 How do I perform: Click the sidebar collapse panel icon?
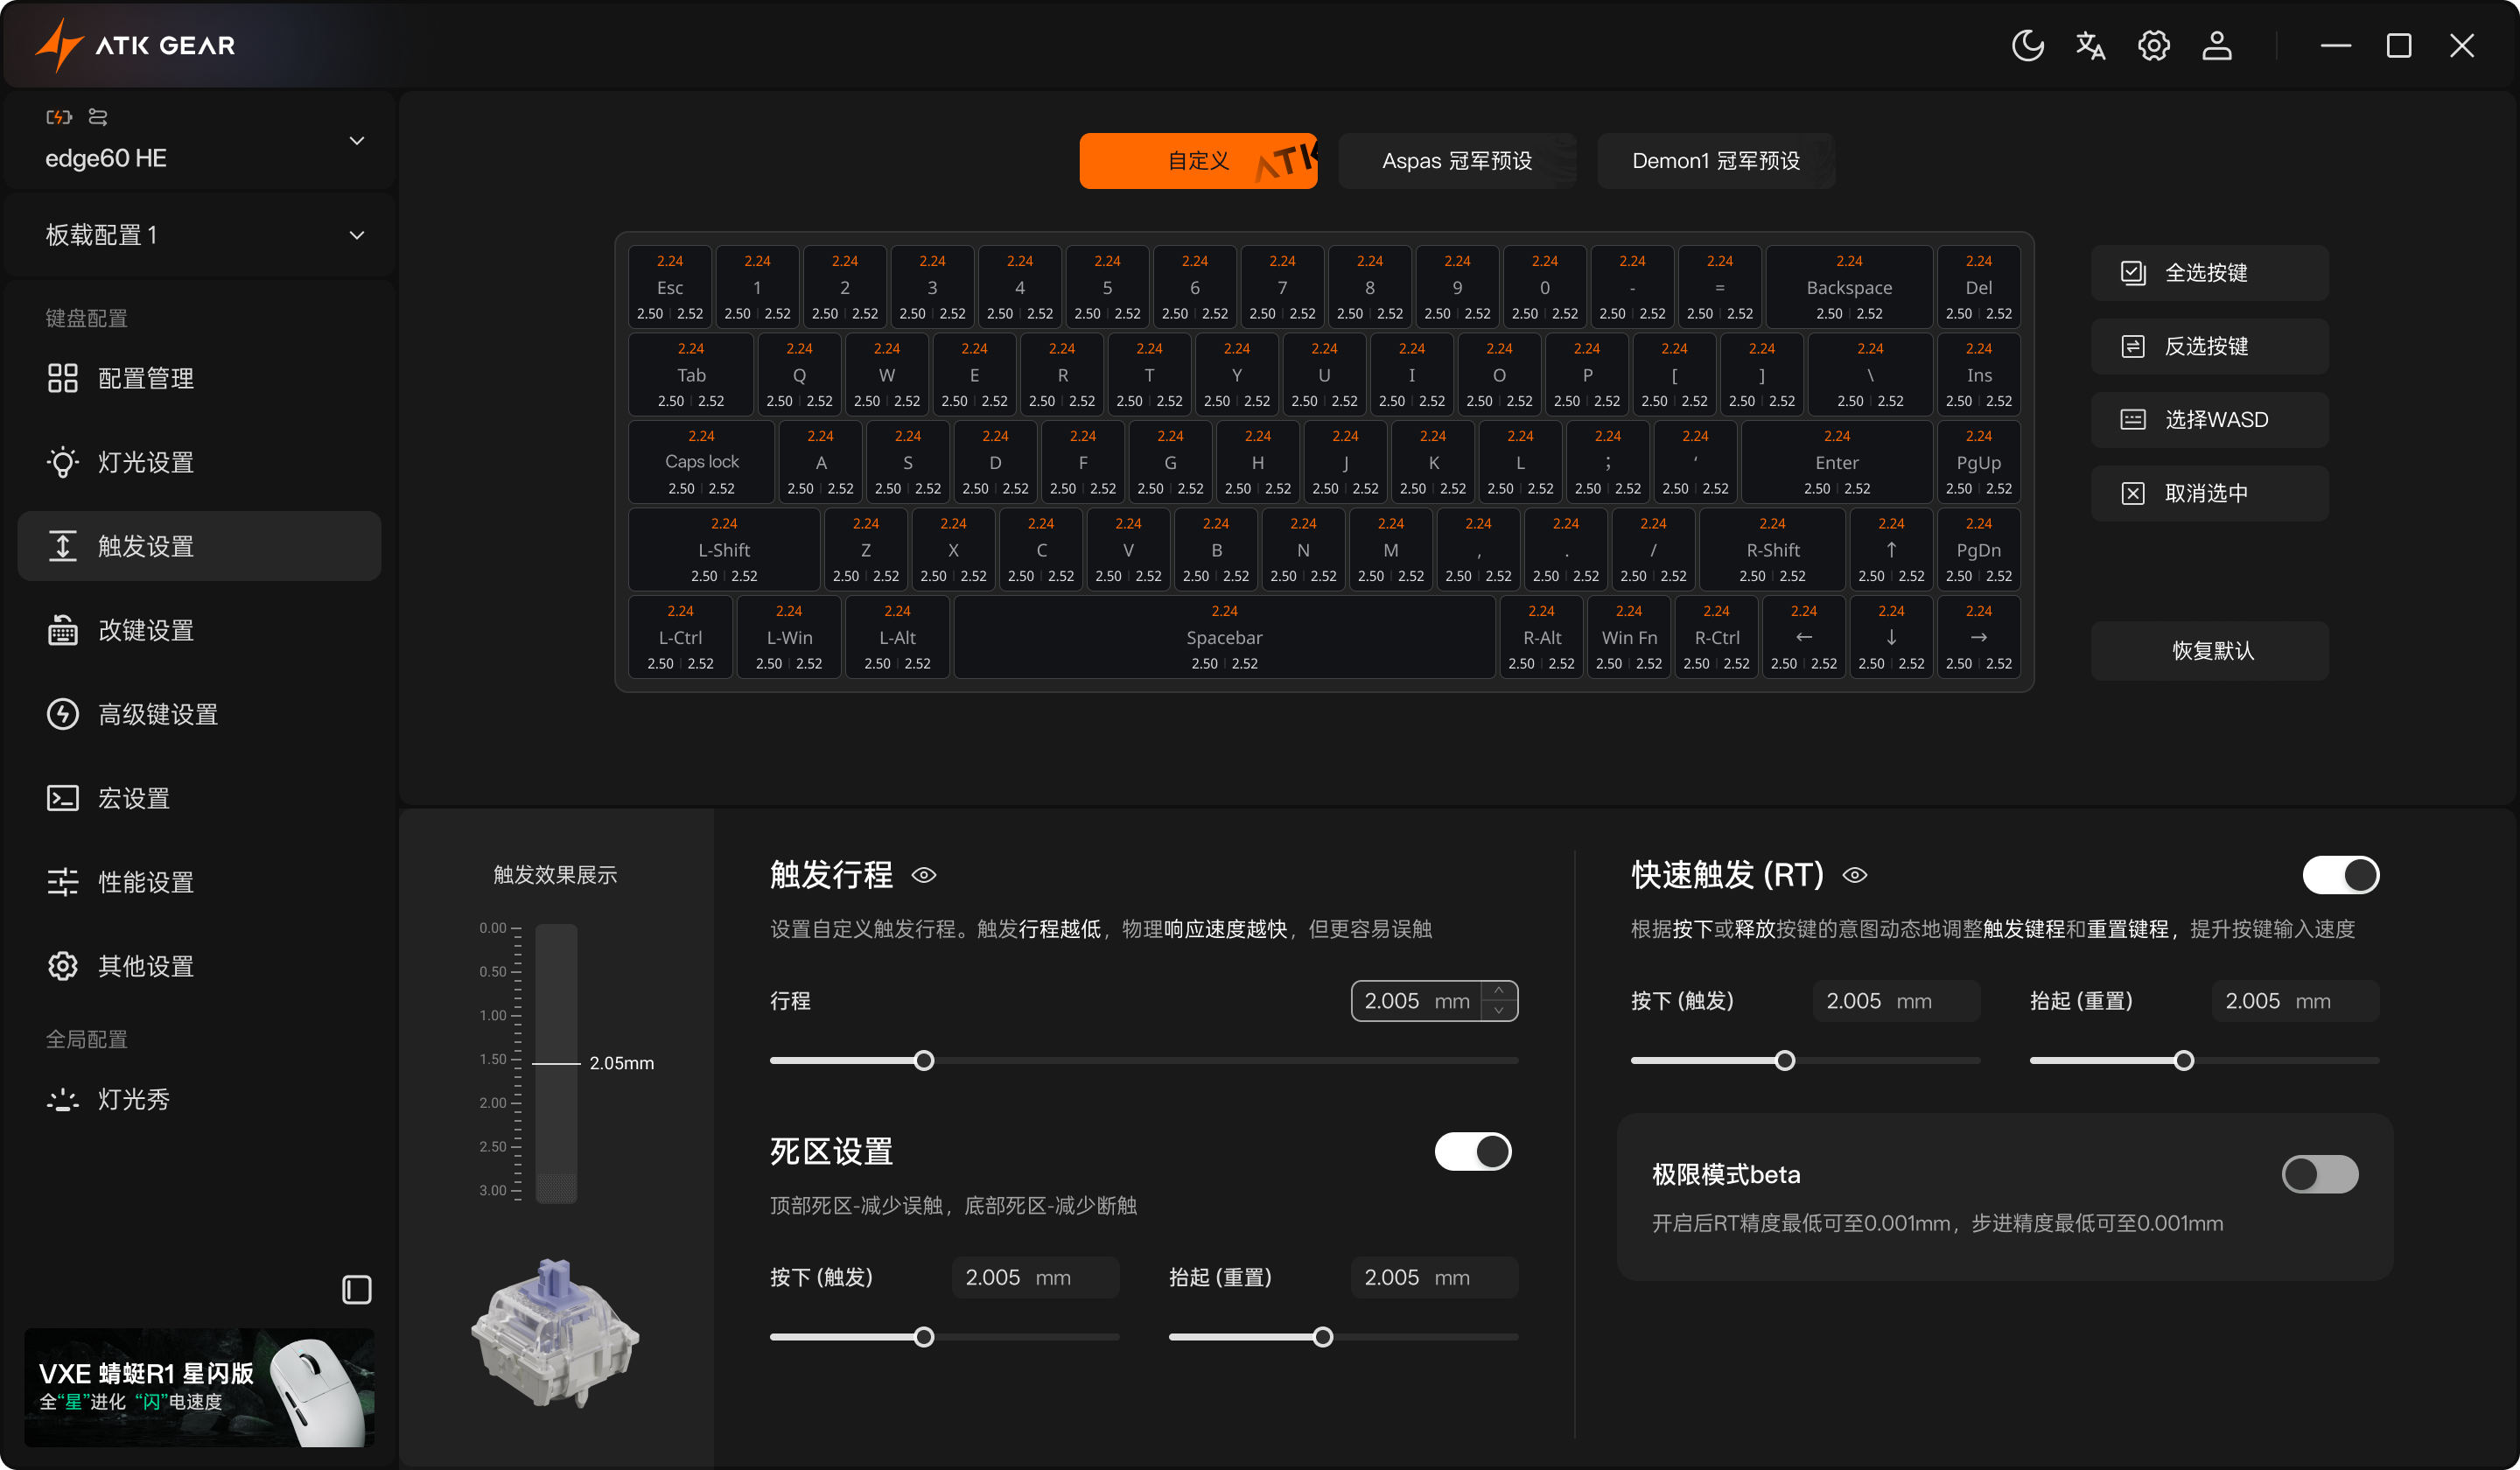[356, 1289]
